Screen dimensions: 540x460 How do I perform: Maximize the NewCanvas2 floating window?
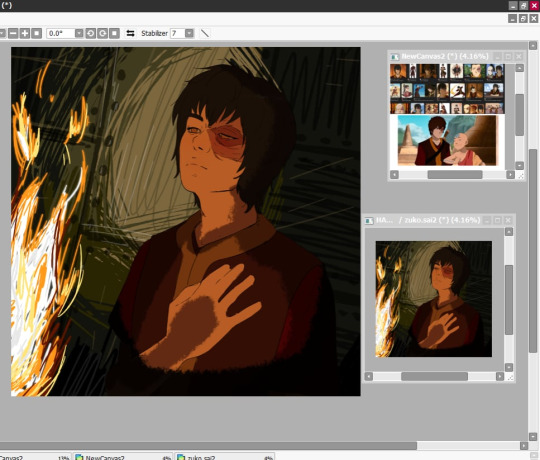pyautogui.click(x=508, y=56)
